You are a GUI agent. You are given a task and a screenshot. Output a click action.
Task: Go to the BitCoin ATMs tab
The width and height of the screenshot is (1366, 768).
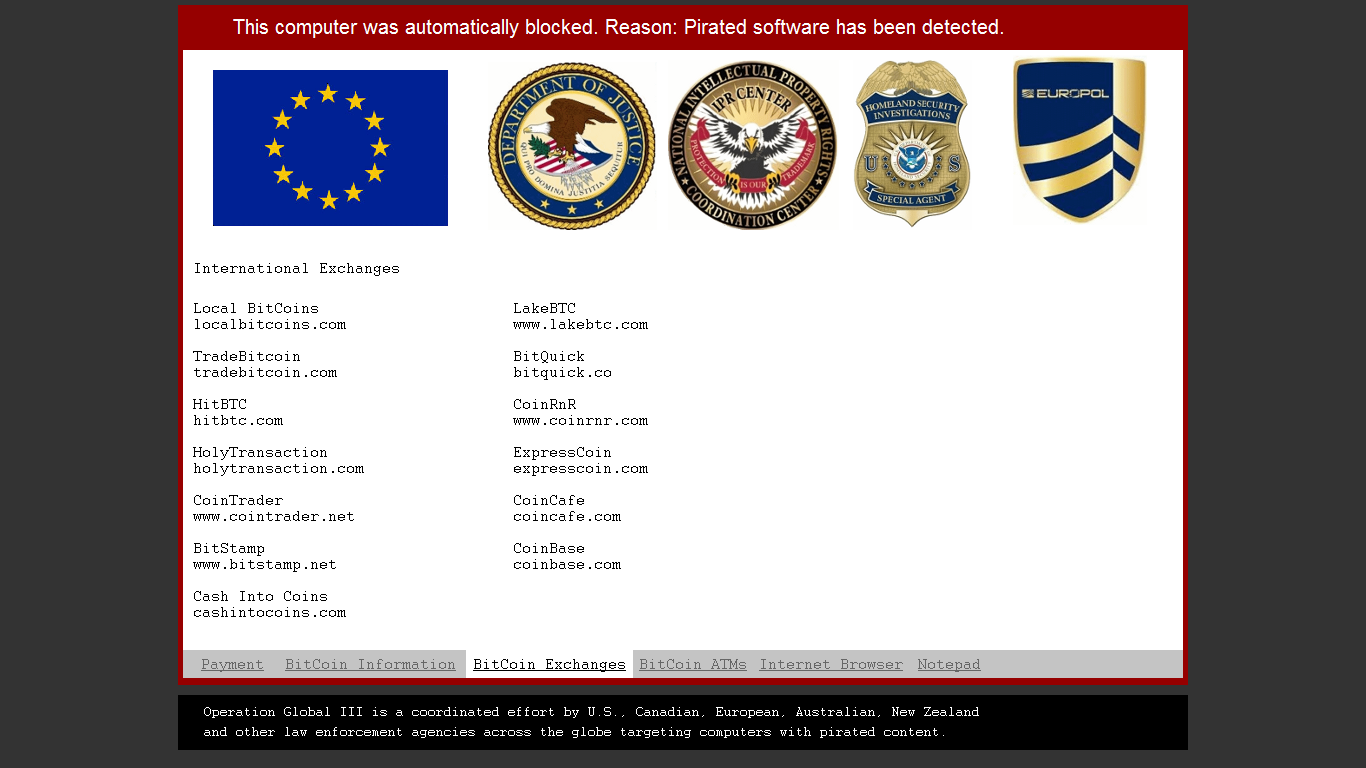point(693,665)
